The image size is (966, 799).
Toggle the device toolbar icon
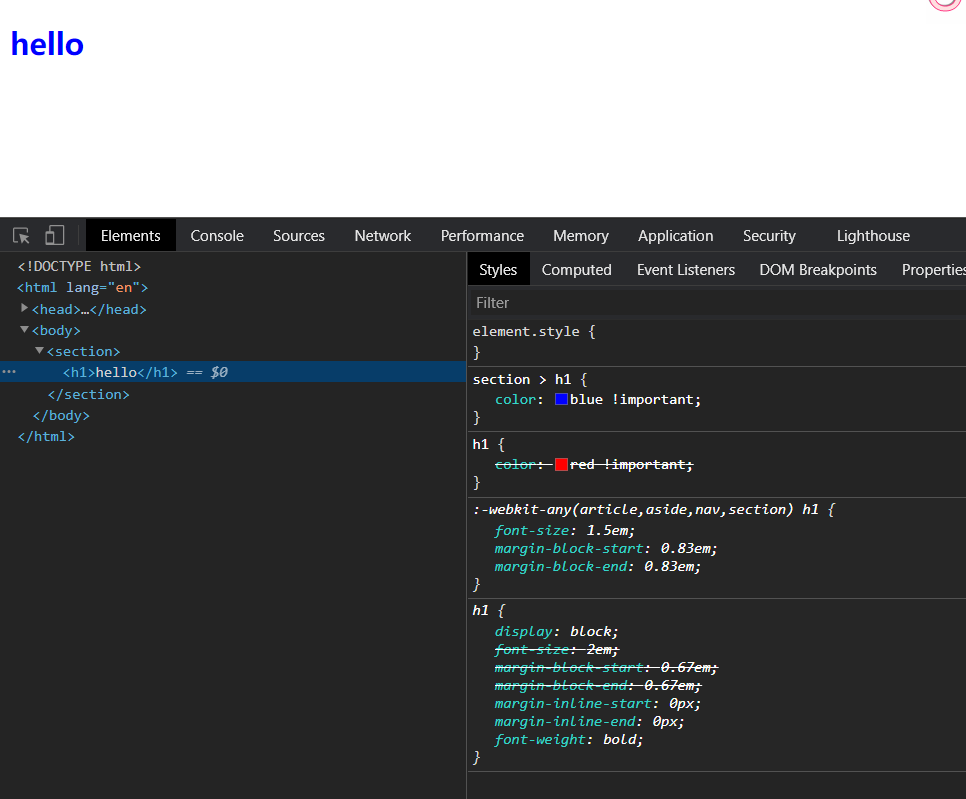coord(54,236)
